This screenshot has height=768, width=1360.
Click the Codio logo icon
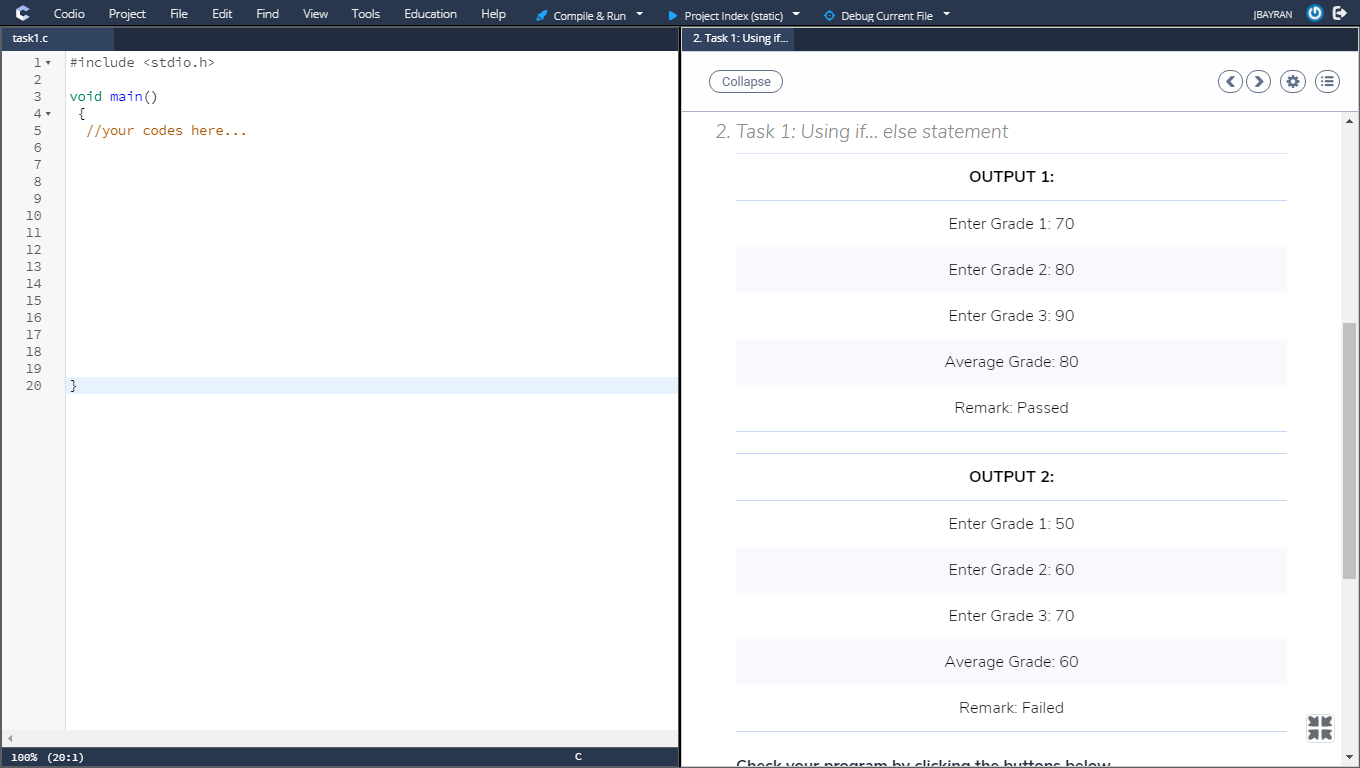pyautogui.click(x=22, y=13)
